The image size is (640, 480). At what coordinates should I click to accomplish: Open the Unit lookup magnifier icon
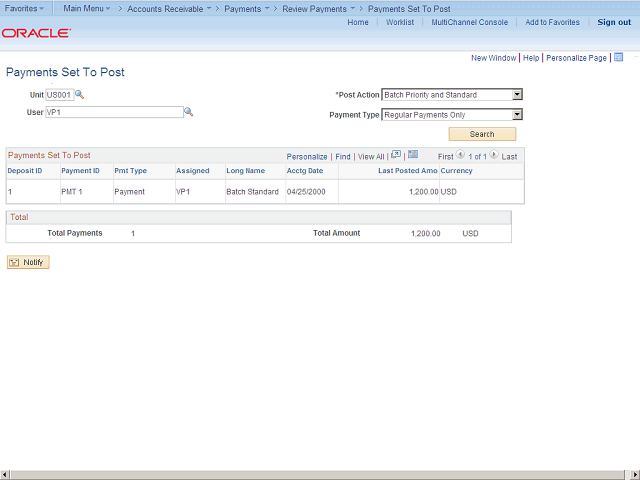coord(80,95)
